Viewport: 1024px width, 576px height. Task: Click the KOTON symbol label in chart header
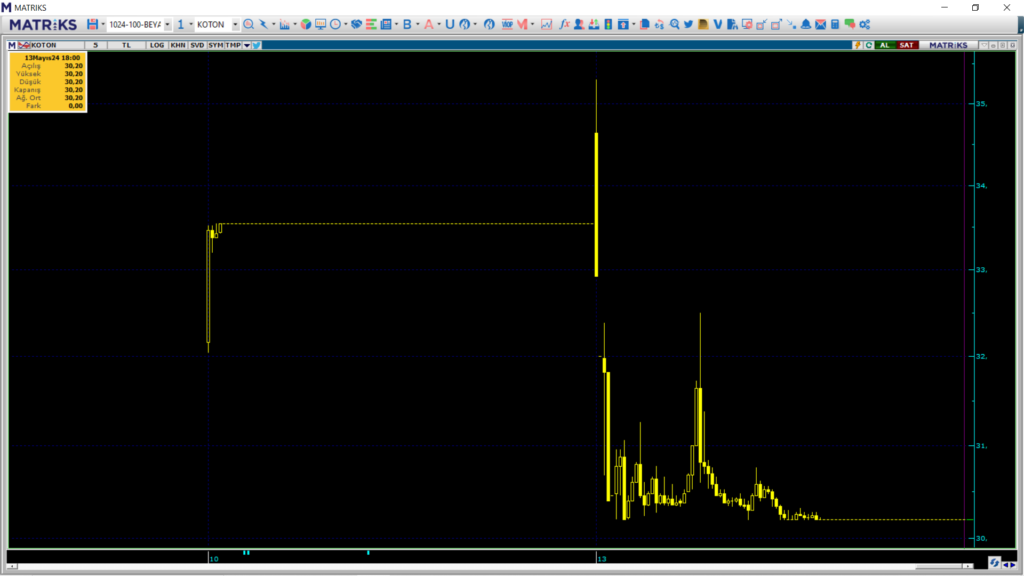[43, 45]
